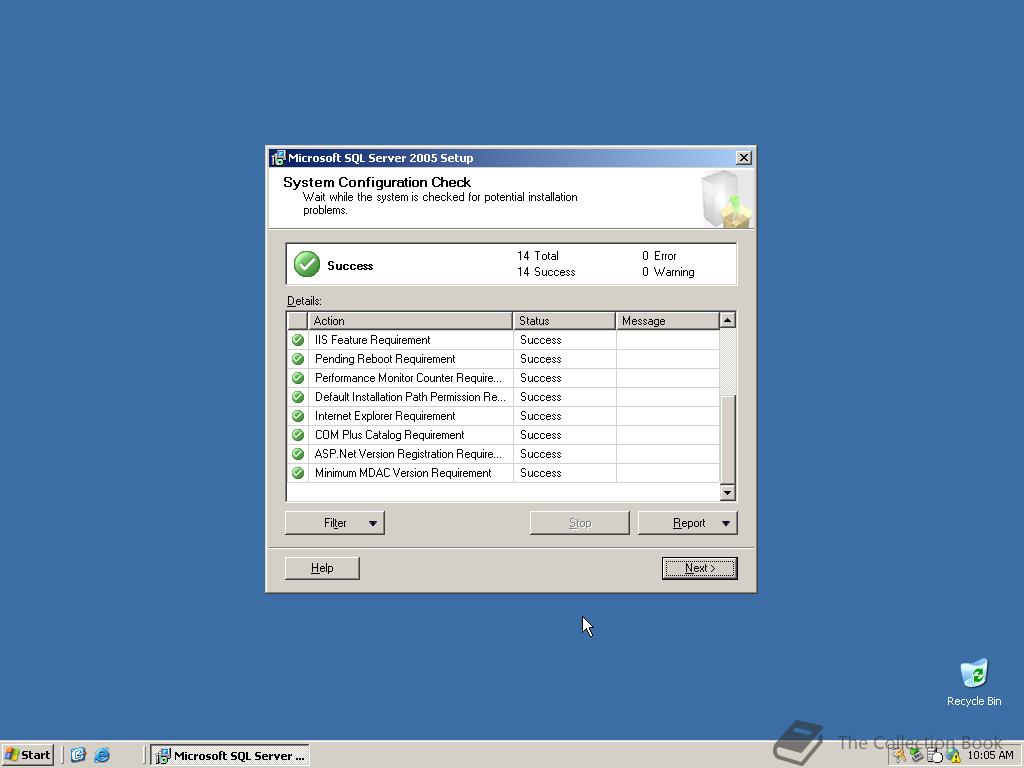Click the empty Message cell of IIS Feature row
The height and width of the screenshot is (768, 1024).
[x=667, y=340]
